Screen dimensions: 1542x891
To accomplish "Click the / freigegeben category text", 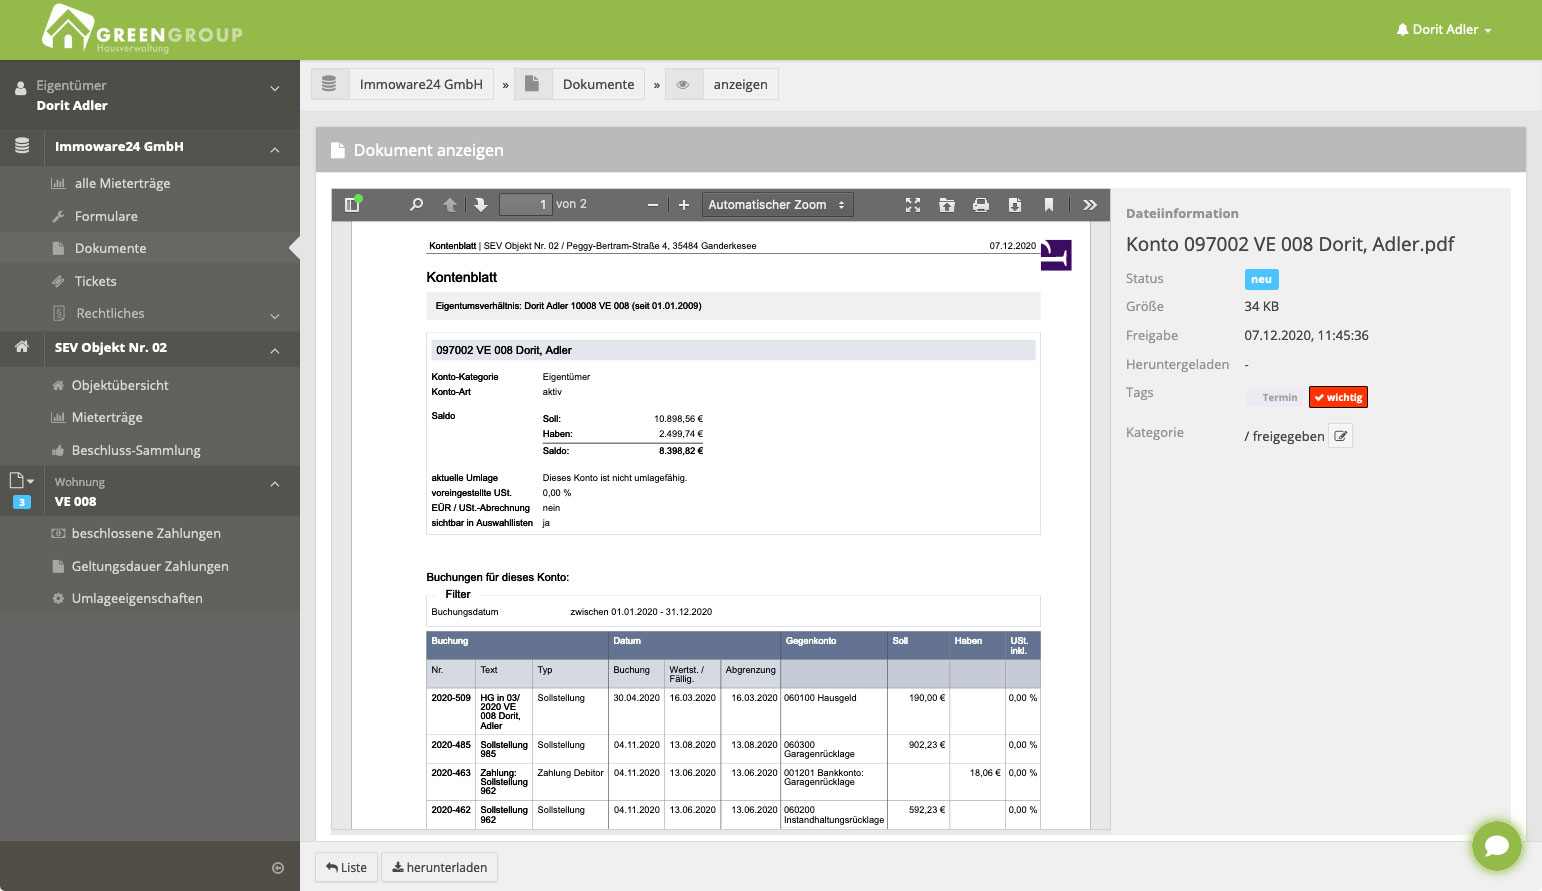I will tap(1284, 436).
